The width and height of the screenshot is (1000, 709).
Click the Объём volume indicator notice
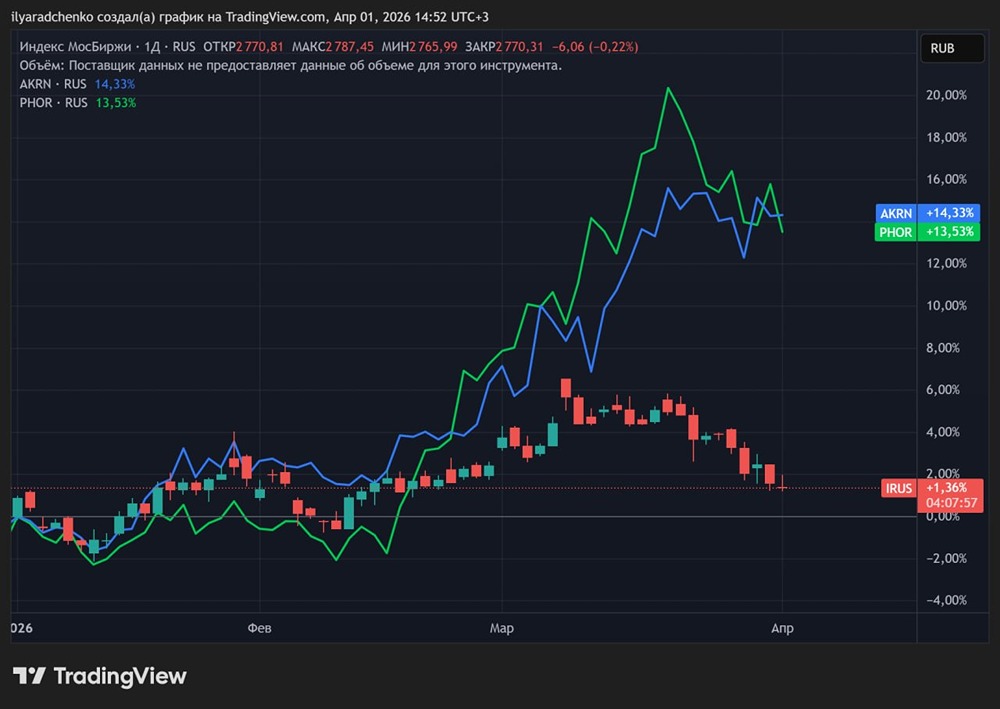click(290, 66)
